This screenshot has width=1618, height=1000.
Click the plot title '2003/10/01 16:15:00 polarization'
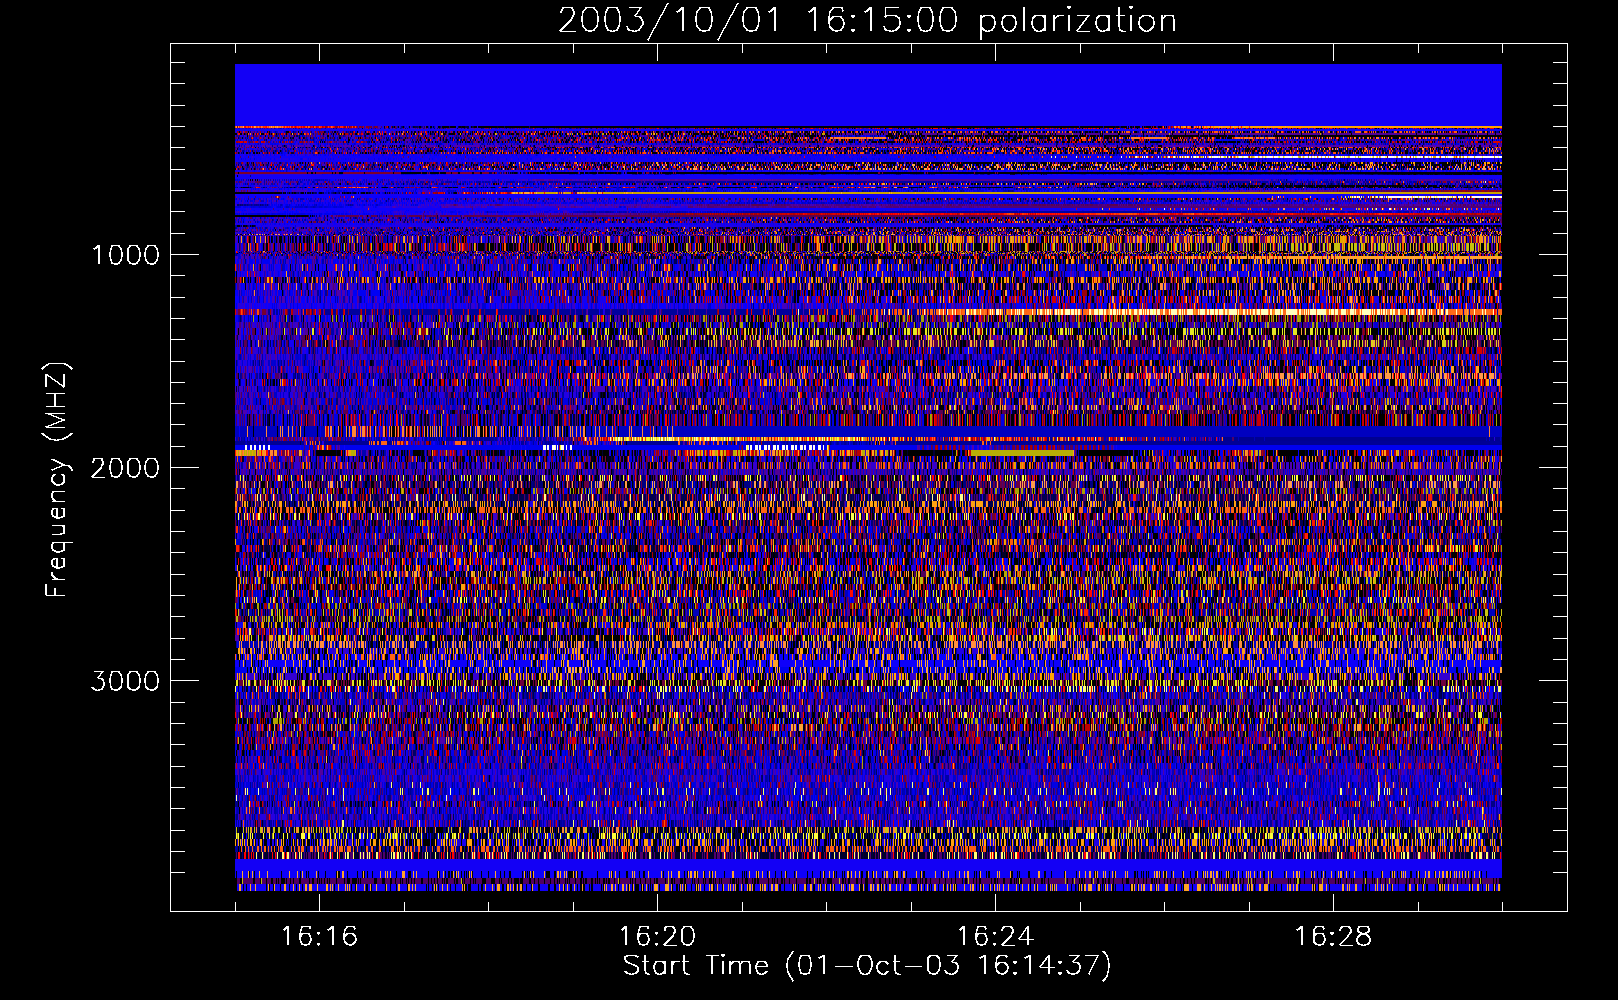pyautogui.click(x=867, y=20)
